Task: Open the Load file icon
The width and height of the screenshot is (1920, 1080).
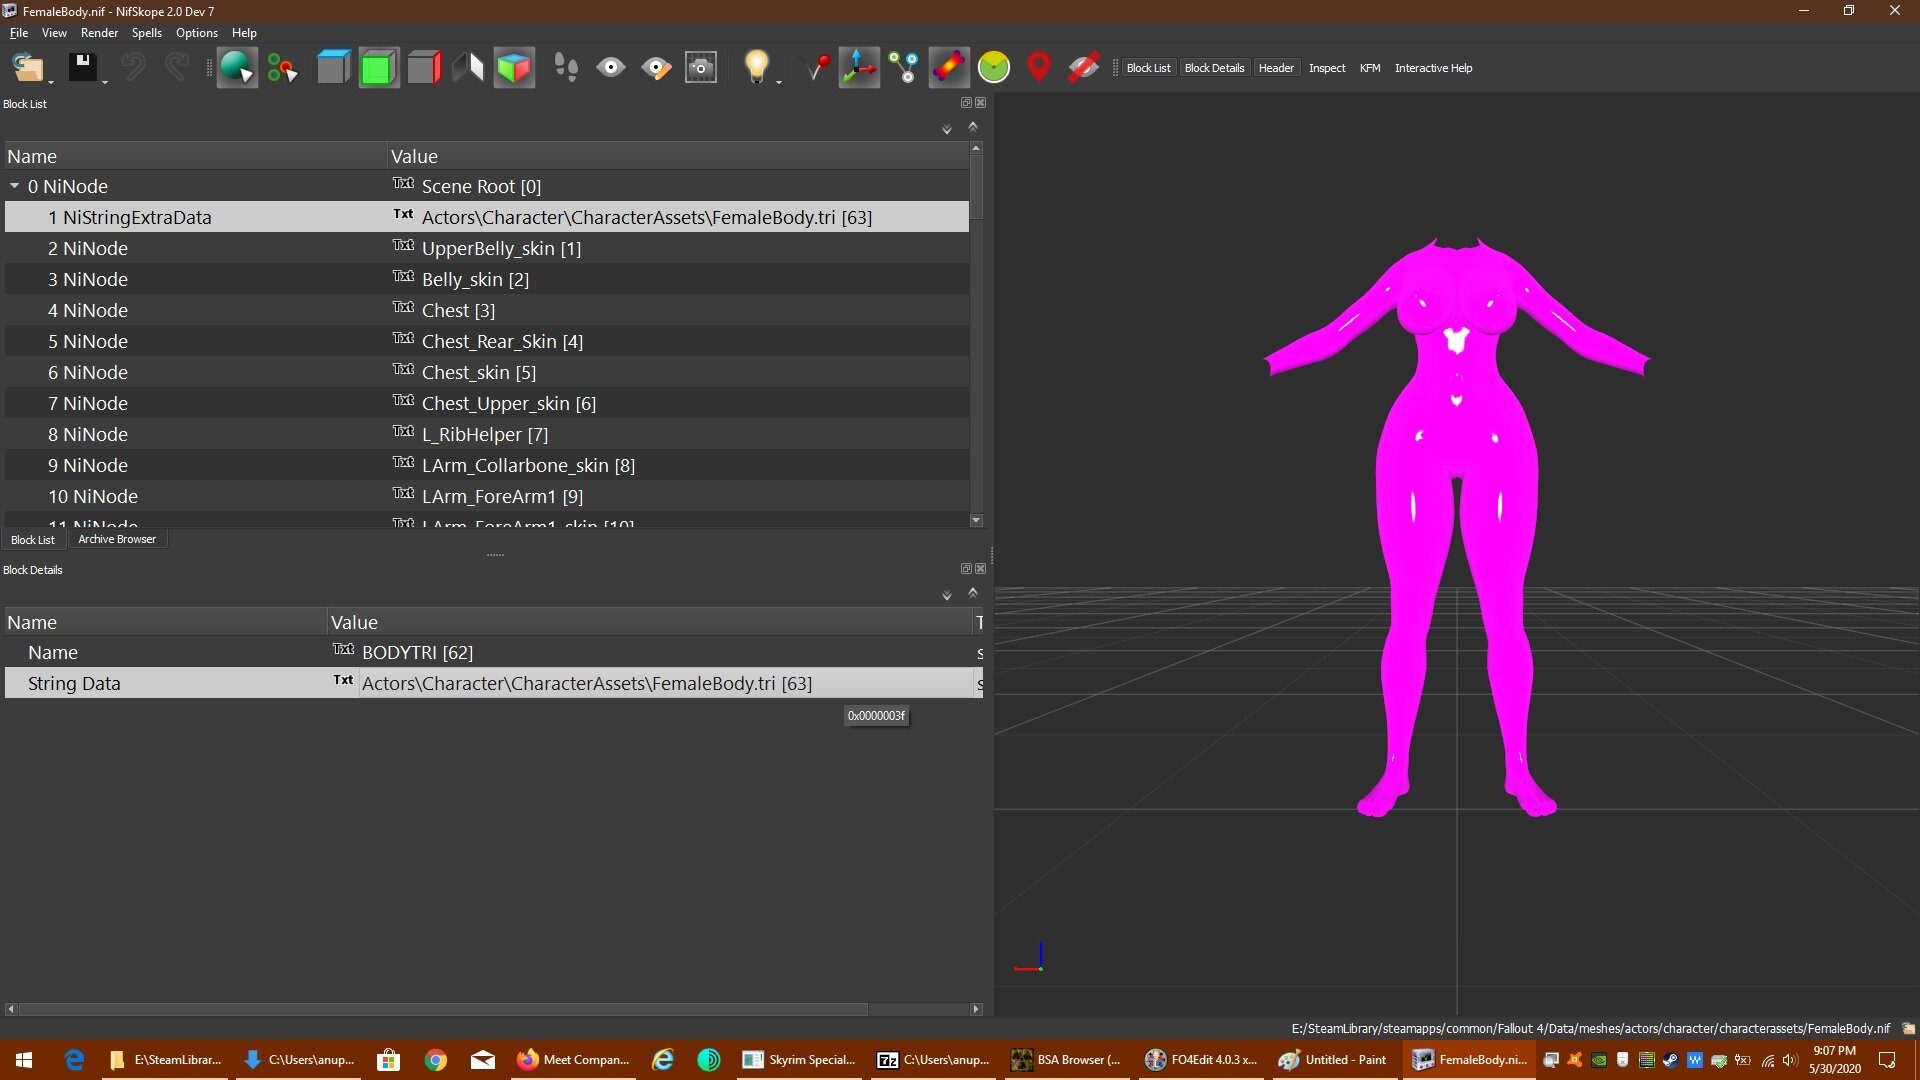Action: pyautogui.click(x=27, y=68)
